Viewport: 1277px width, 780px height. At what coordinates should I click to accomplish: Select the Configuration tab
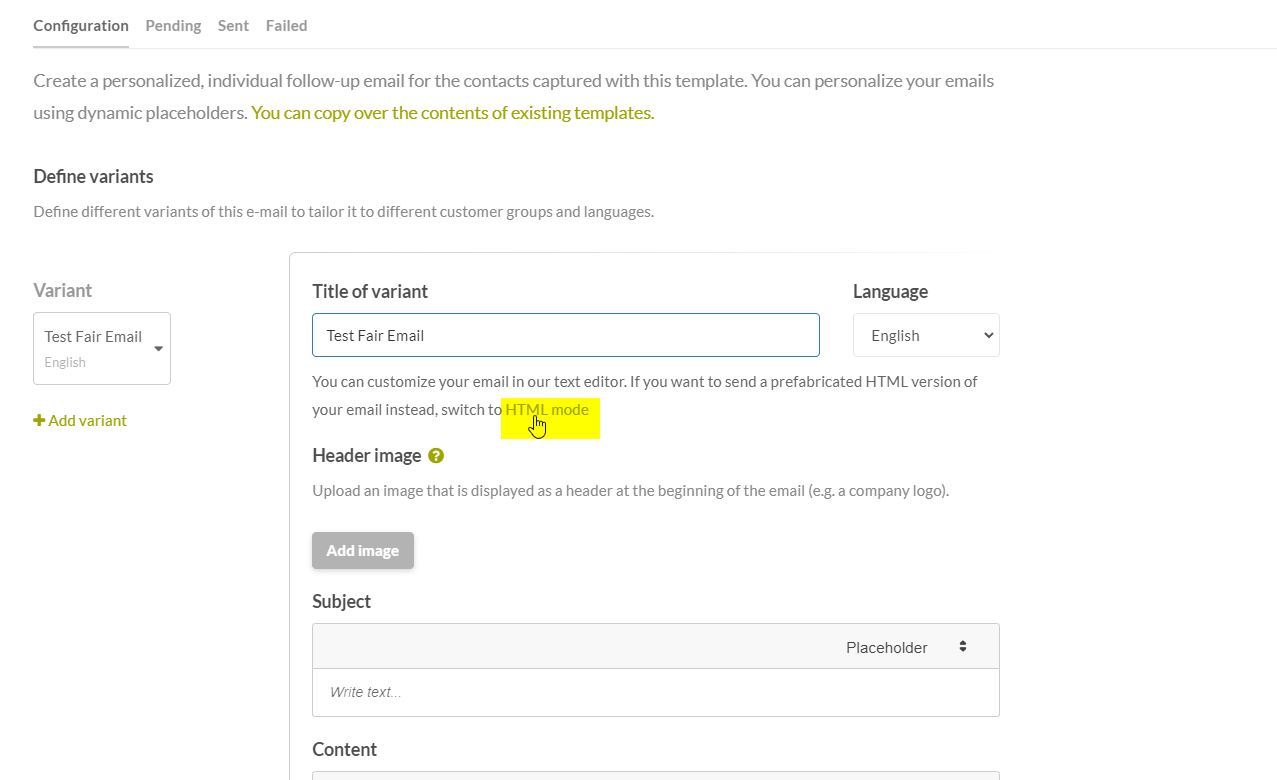[81, 26]
